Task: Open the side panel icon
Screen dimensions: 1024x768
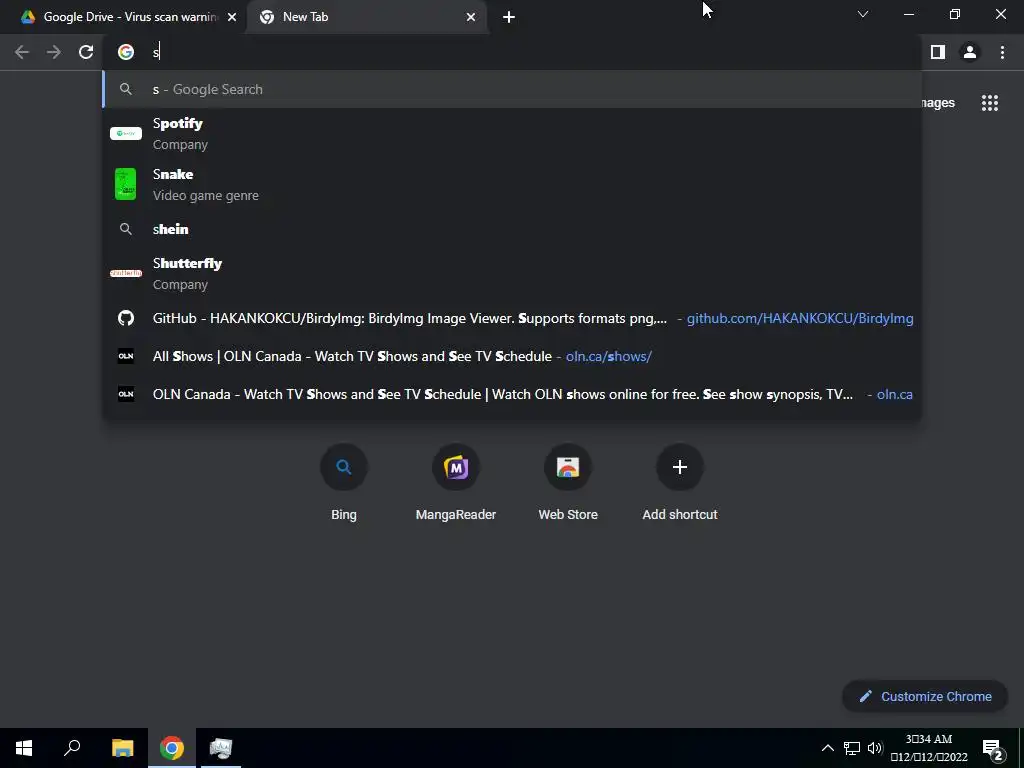Action: click(938, 52)
